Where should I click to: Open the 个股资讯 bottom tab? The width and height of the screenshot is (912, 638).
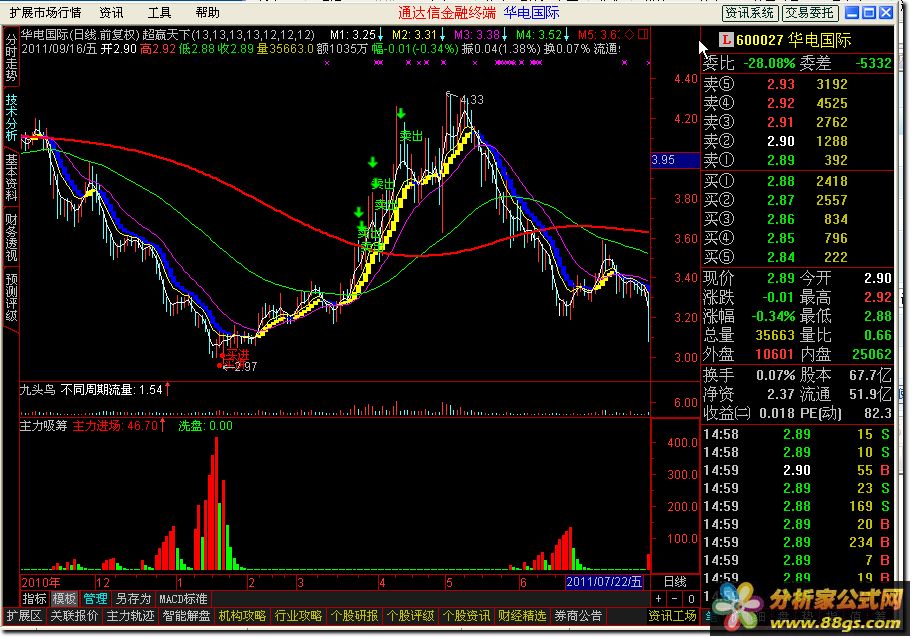tap(466, 616)
